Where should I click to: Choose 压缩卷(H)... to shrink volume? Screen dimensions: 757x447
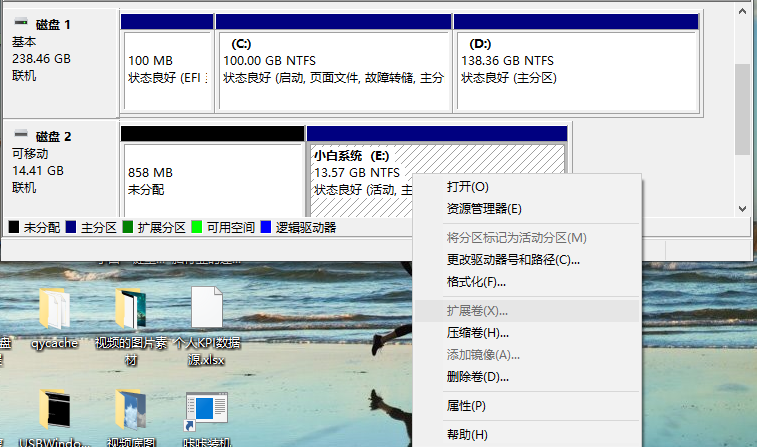pos(478,333)
